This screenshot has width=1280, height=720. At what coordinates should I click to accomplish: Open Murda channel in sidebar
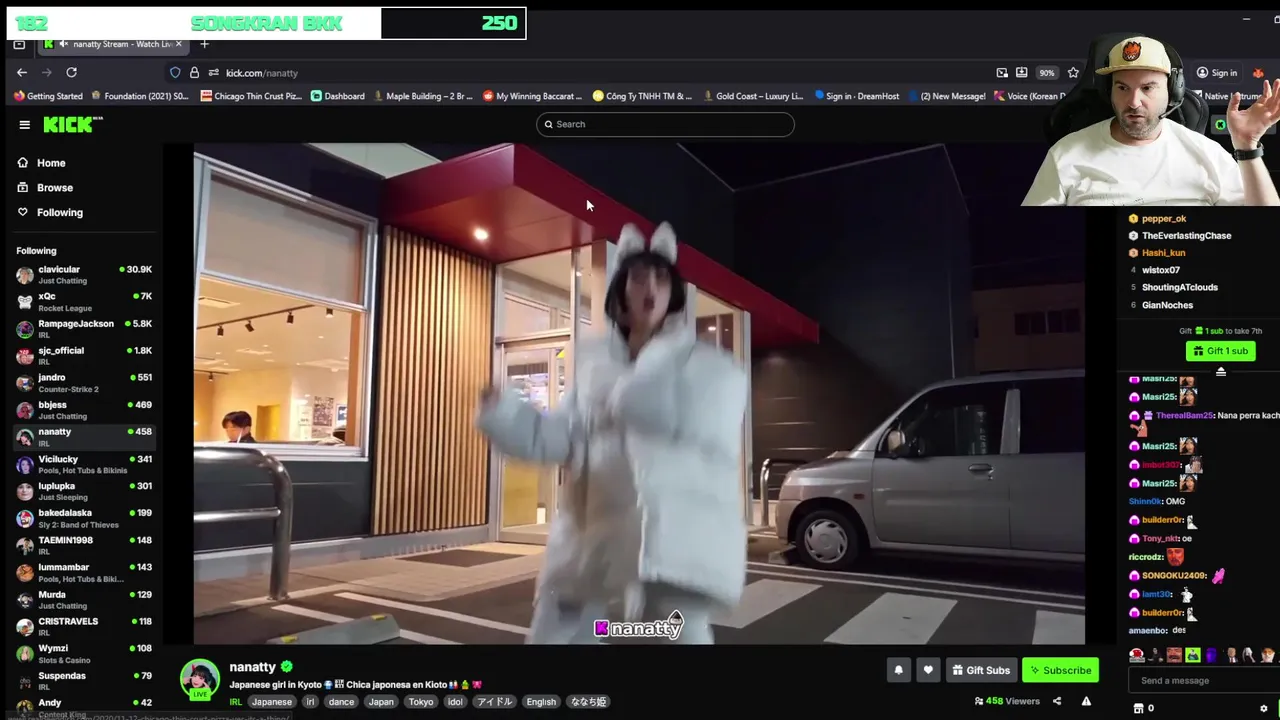pyautogui.click(x=84, y=598)
